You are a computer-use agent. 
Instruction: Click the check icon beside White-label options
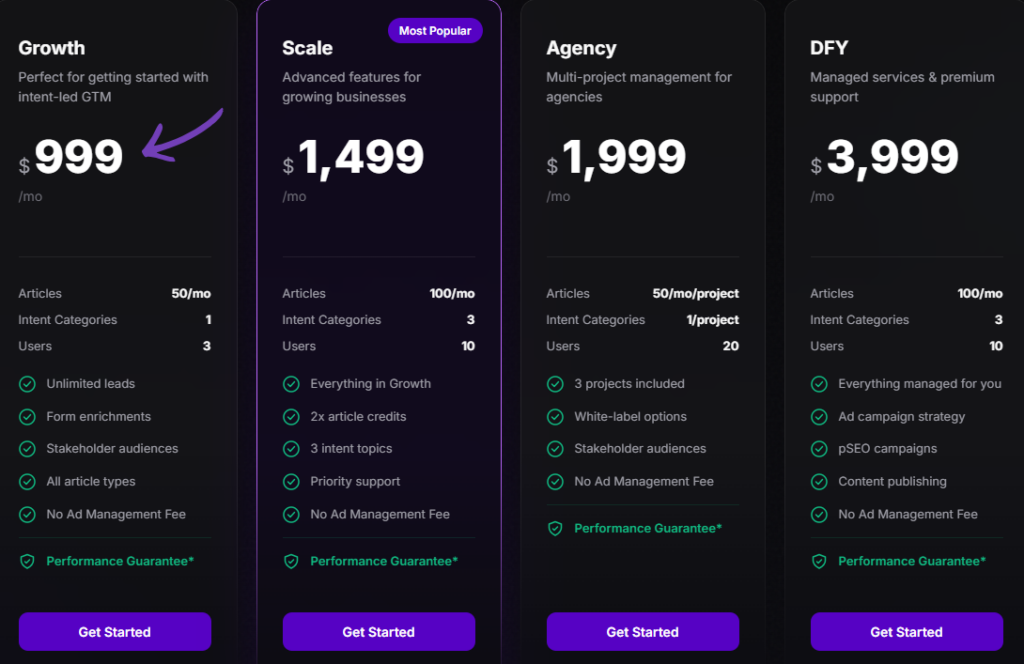pos(557,416)
